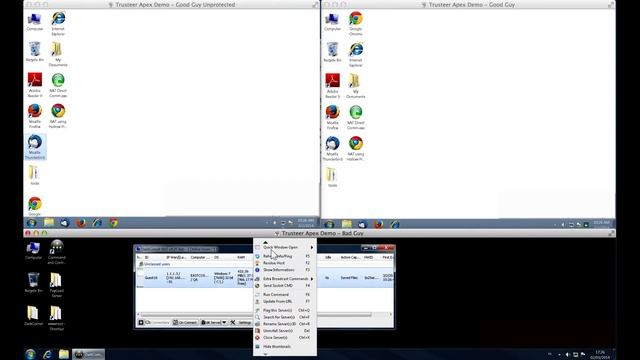Open RAT using Hollow Process Chrome icon on Good Guy desktop

tap(356, 148)
